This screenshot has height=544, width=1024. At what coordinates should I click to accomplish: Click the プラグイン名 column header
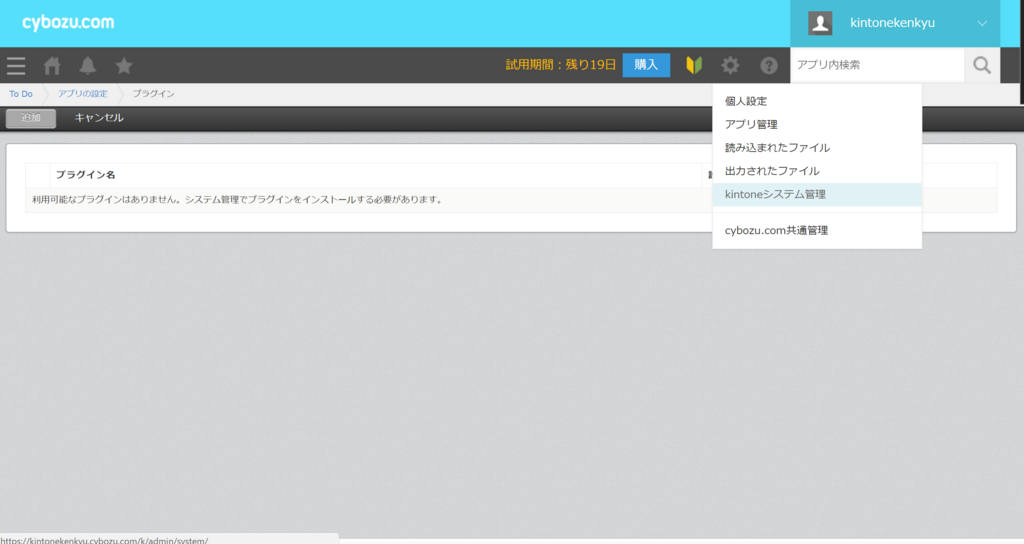pos(86,175)
